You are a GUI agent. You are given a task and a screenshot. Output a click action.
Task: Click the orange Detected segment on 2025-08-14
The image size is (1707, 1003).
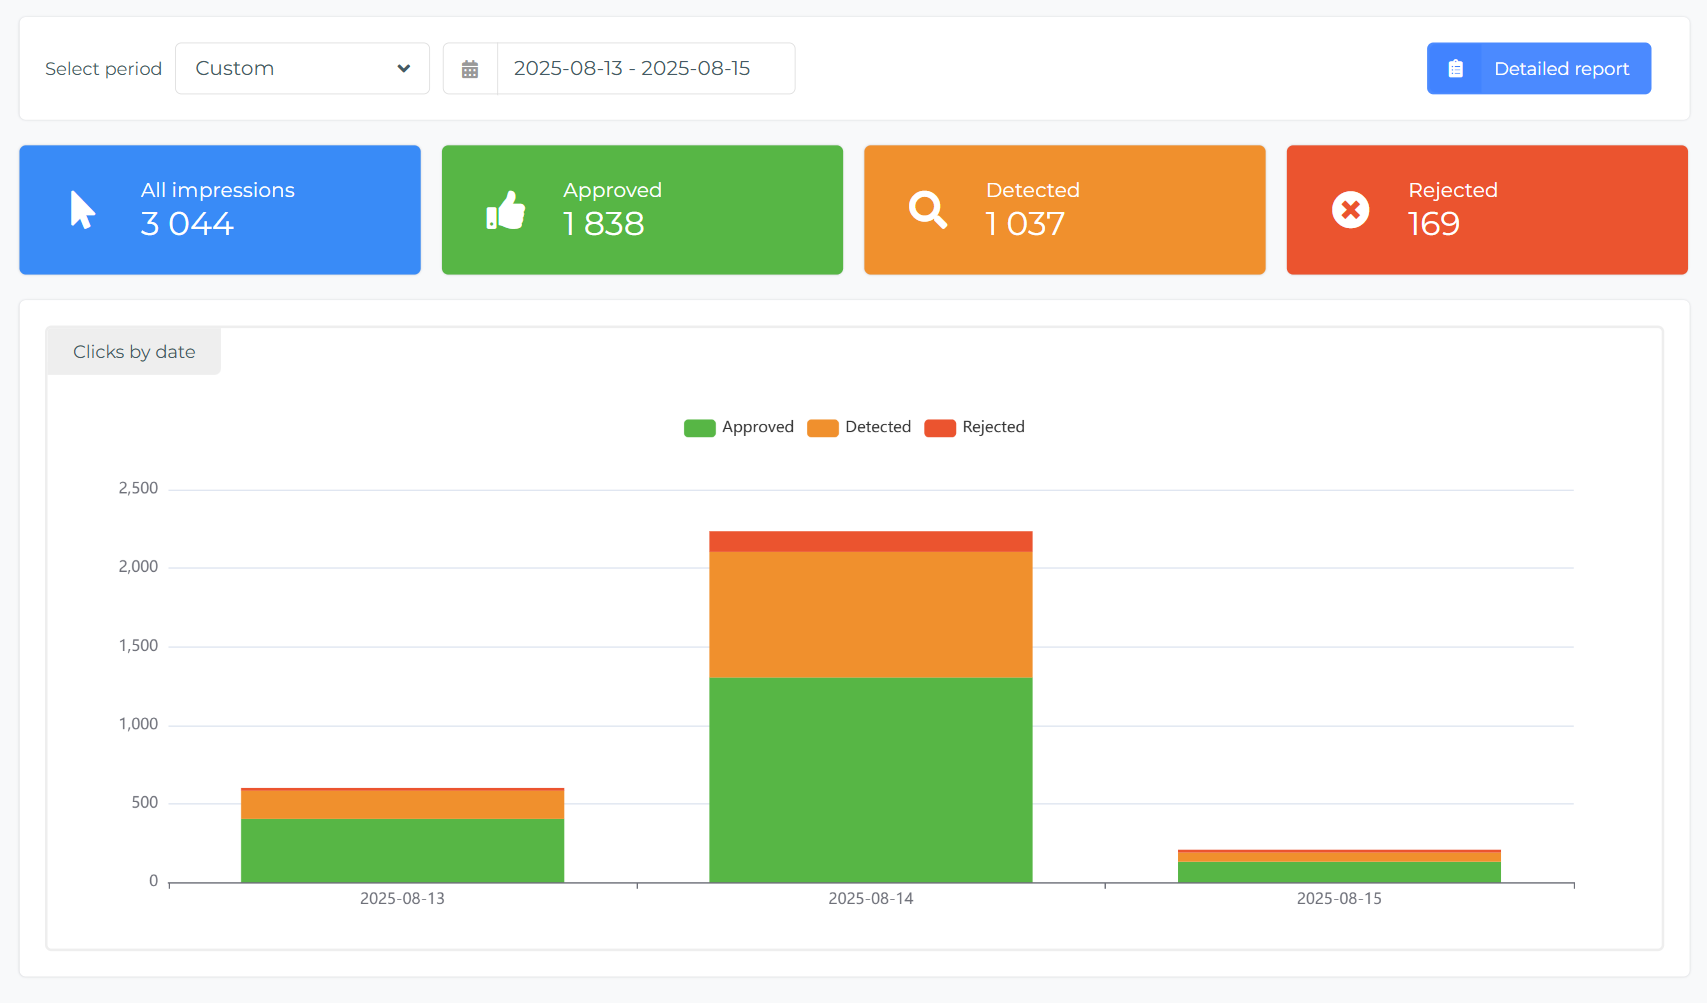tap(871, 615)
